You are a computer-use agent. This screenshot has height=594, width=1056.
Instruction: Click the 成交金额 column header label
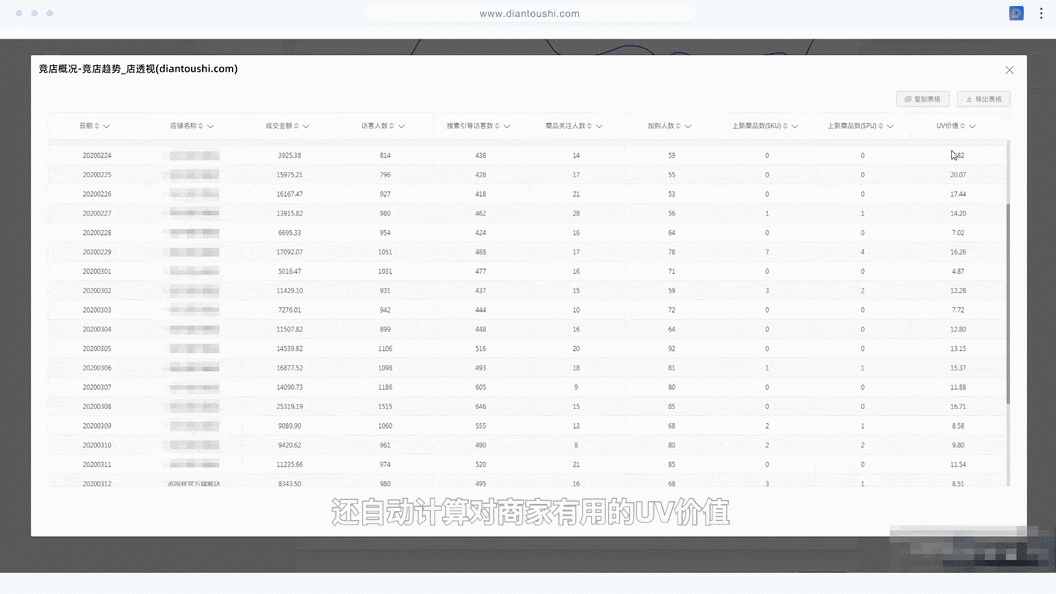click(x=279, y=126)
